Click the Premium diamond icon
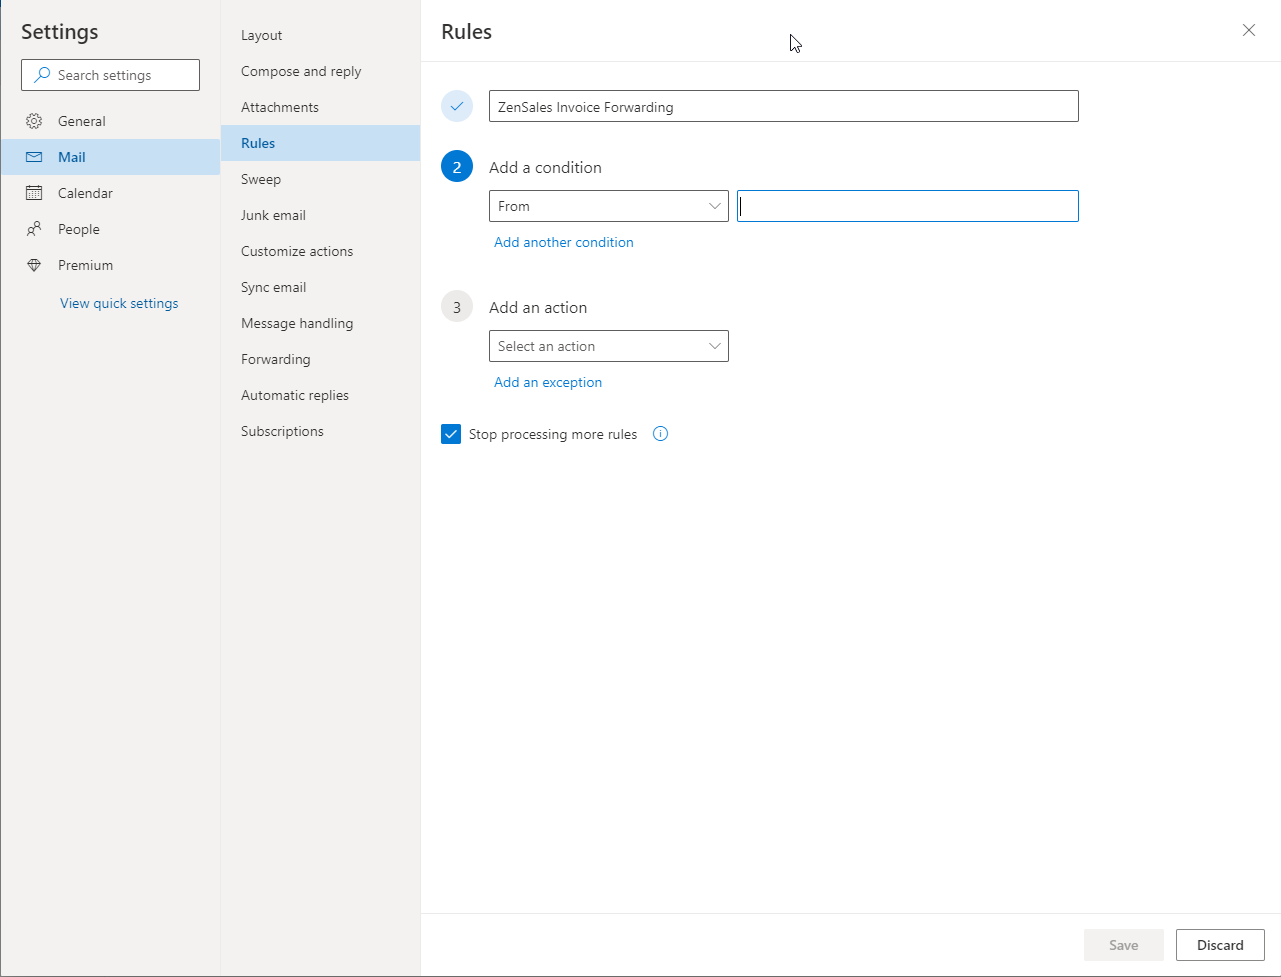 34,265
